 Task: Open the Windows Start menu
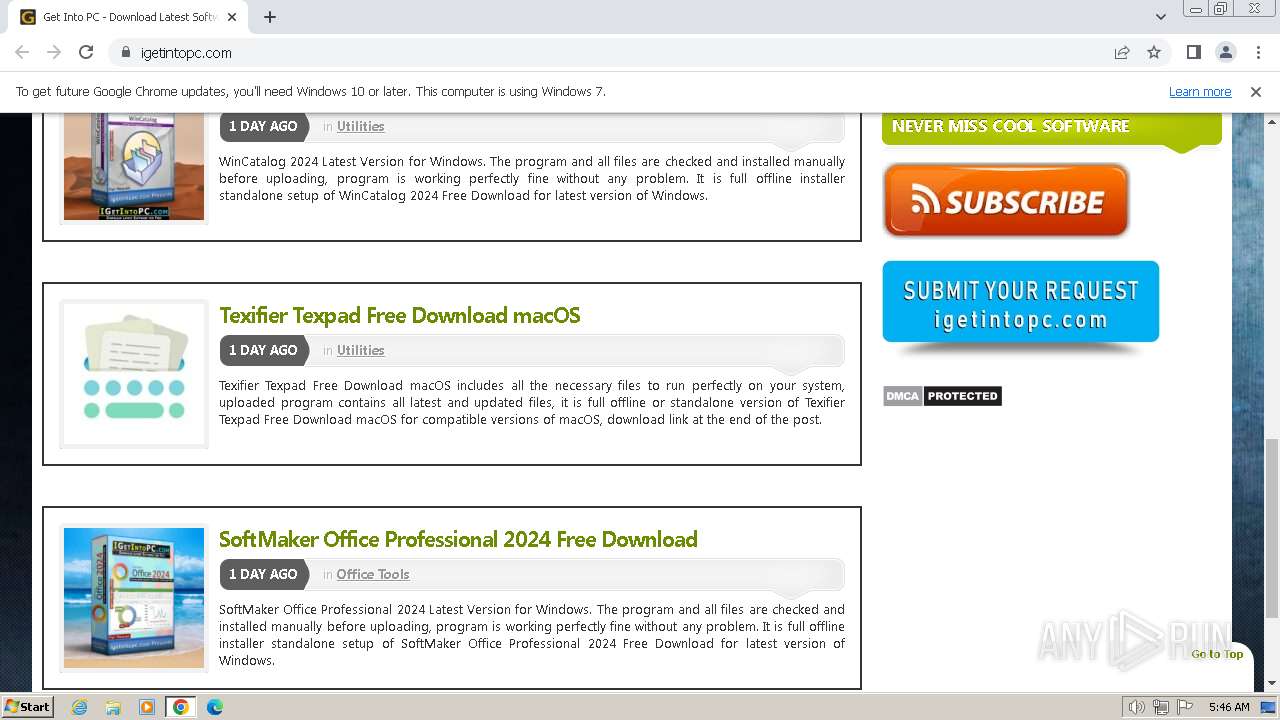tap(28, 706)
